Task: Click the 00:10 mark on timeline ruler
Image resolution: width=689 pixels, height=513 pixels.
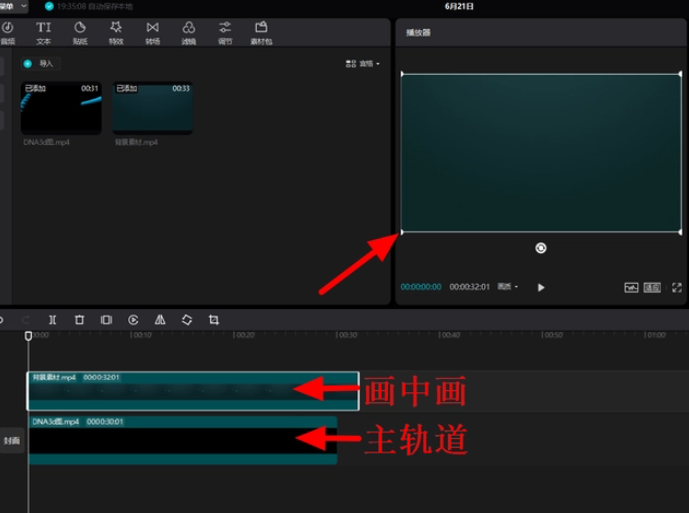Action: pos(141,335)
